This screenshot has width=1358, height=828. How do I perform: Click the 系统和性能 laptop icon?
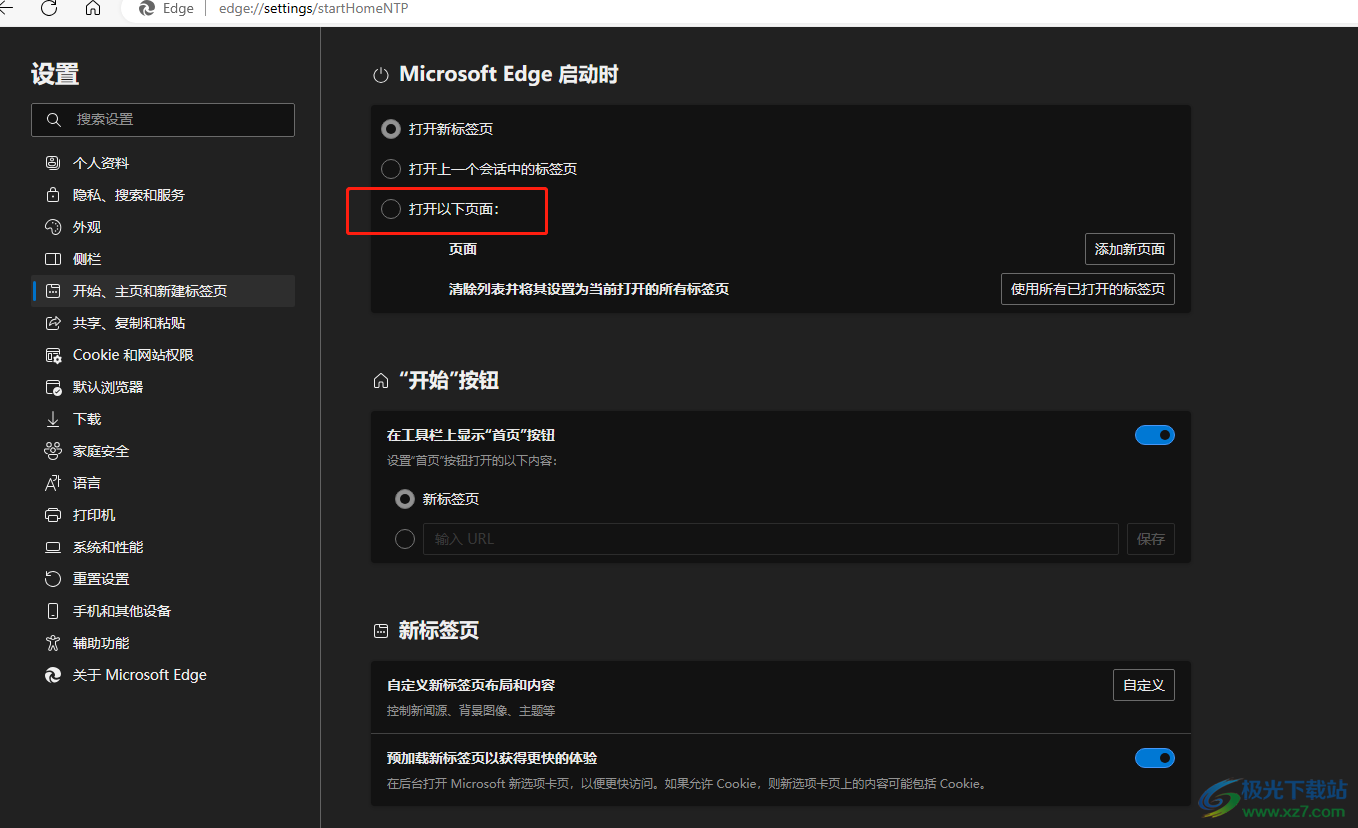click(x=53, y=547)
